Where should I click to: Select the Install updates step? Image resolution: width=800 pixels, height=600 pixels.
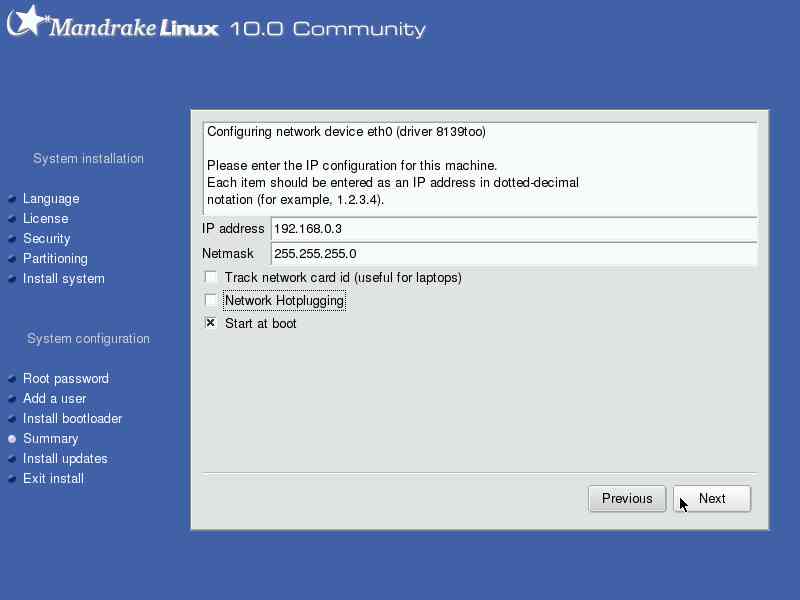tap(65, 459)
